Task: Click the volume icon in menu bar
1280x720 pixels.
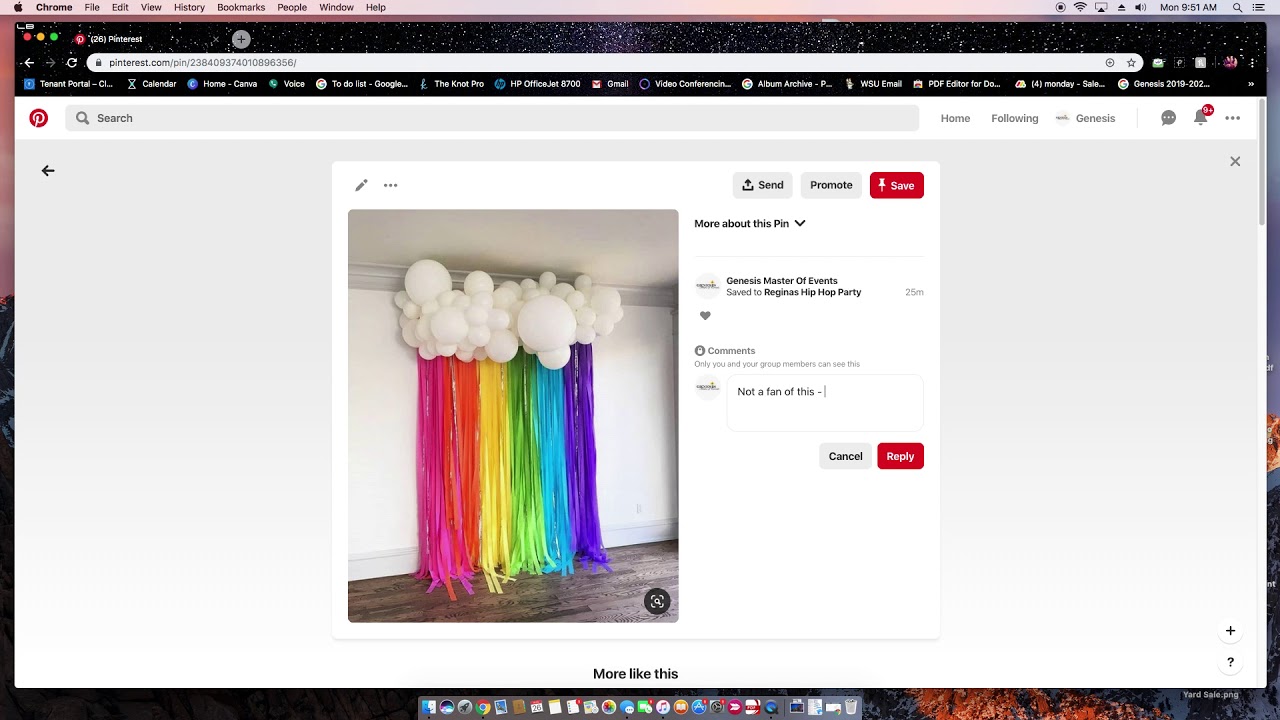Action: (1140, 7)
